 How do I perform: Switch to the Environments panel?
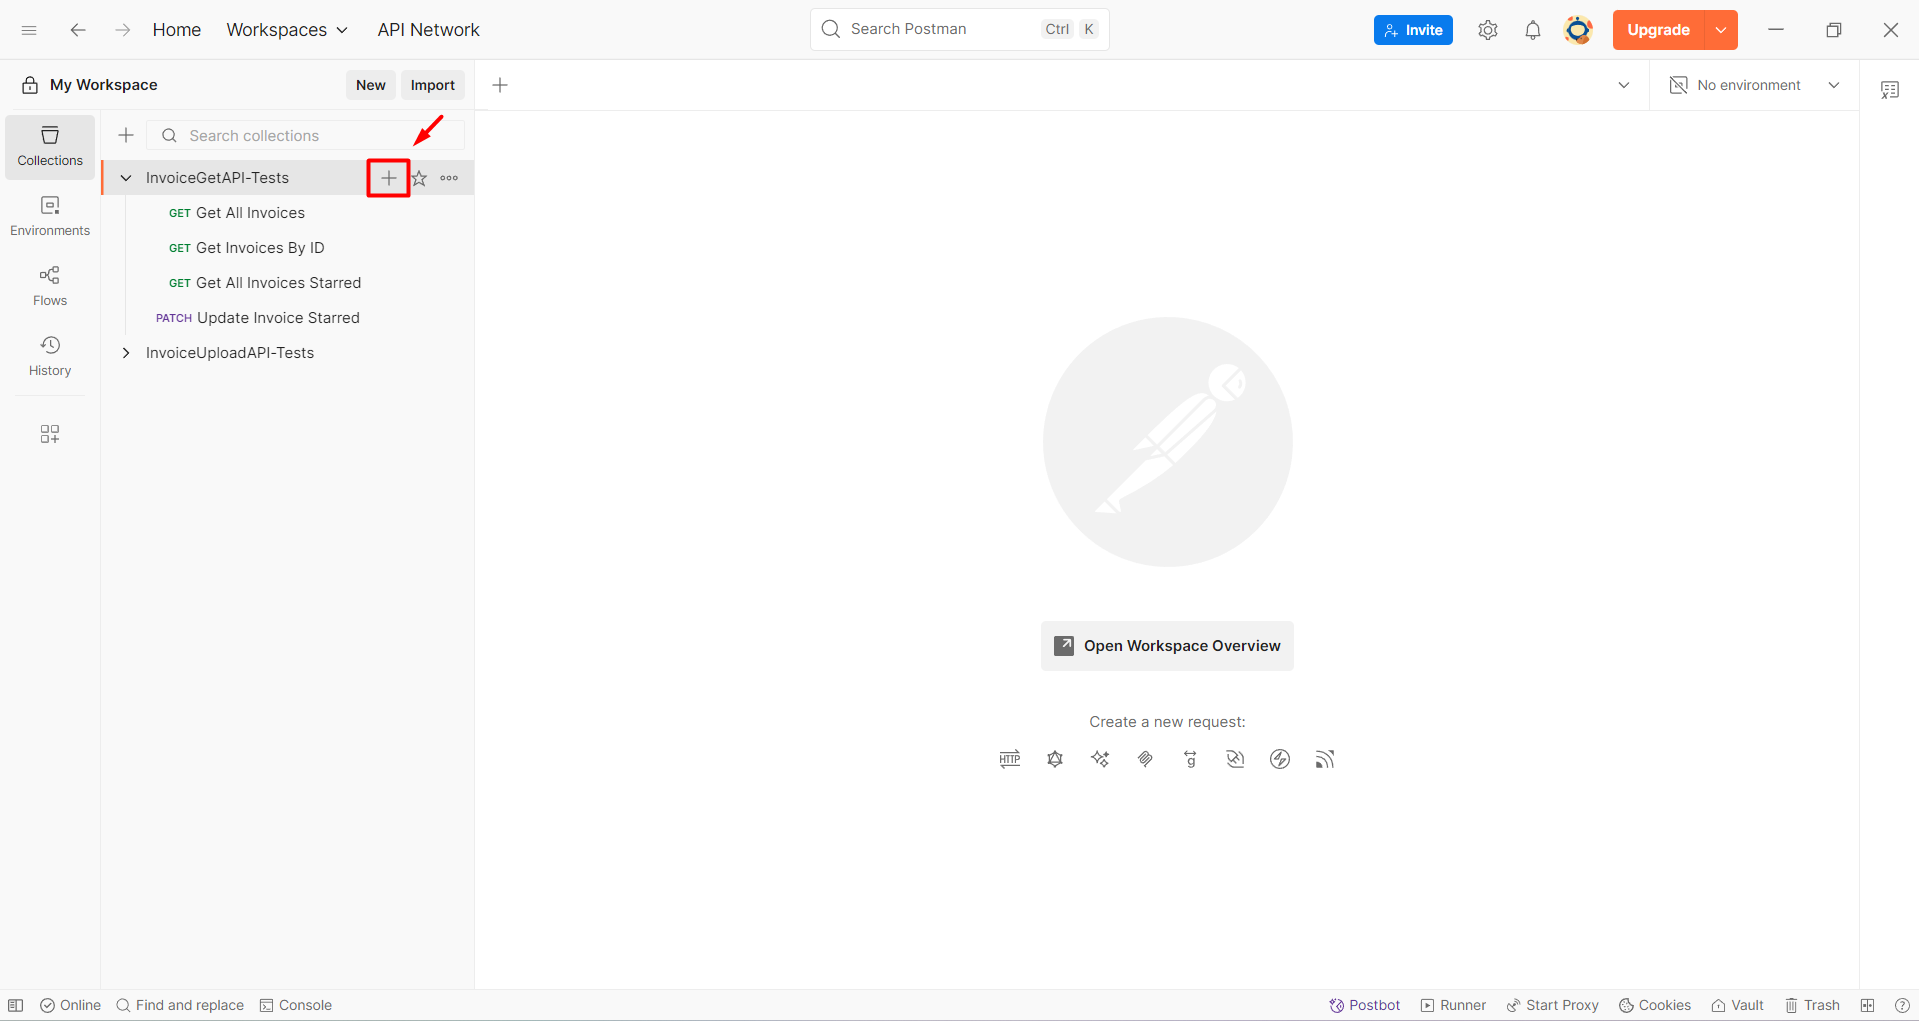pos(49,216)
